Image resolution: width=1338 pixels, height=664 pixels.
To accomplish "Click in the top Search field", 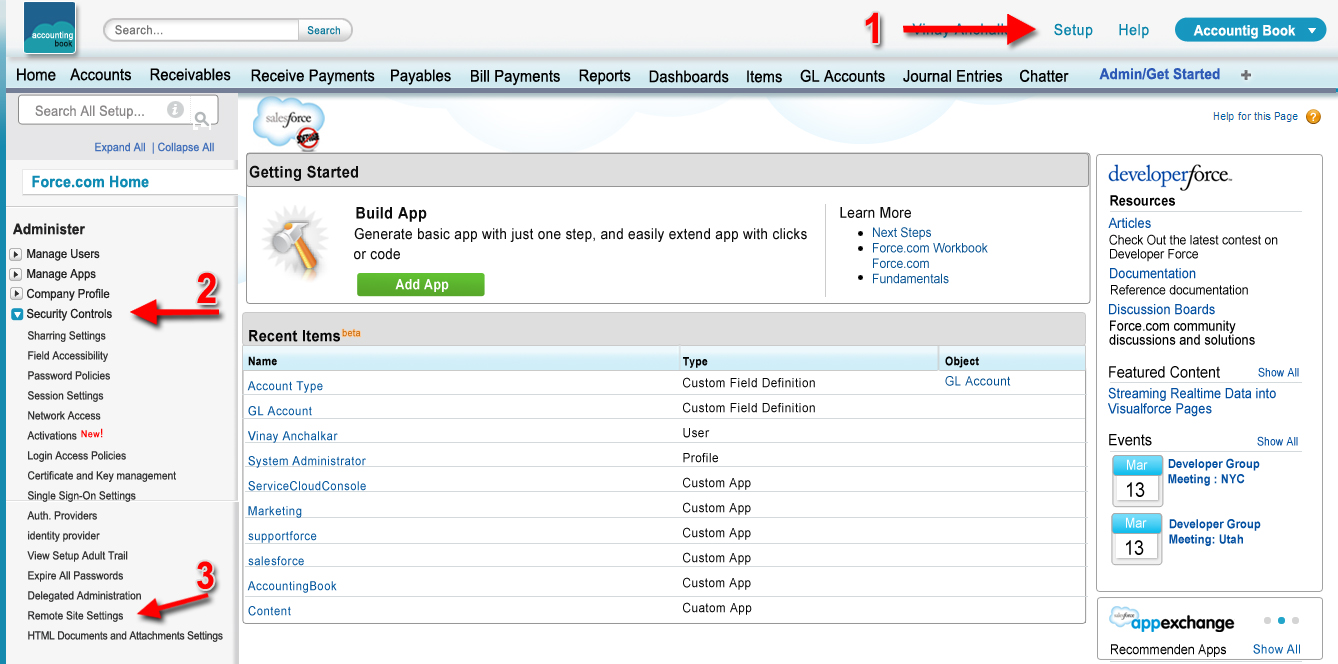I will click(201, 30).
